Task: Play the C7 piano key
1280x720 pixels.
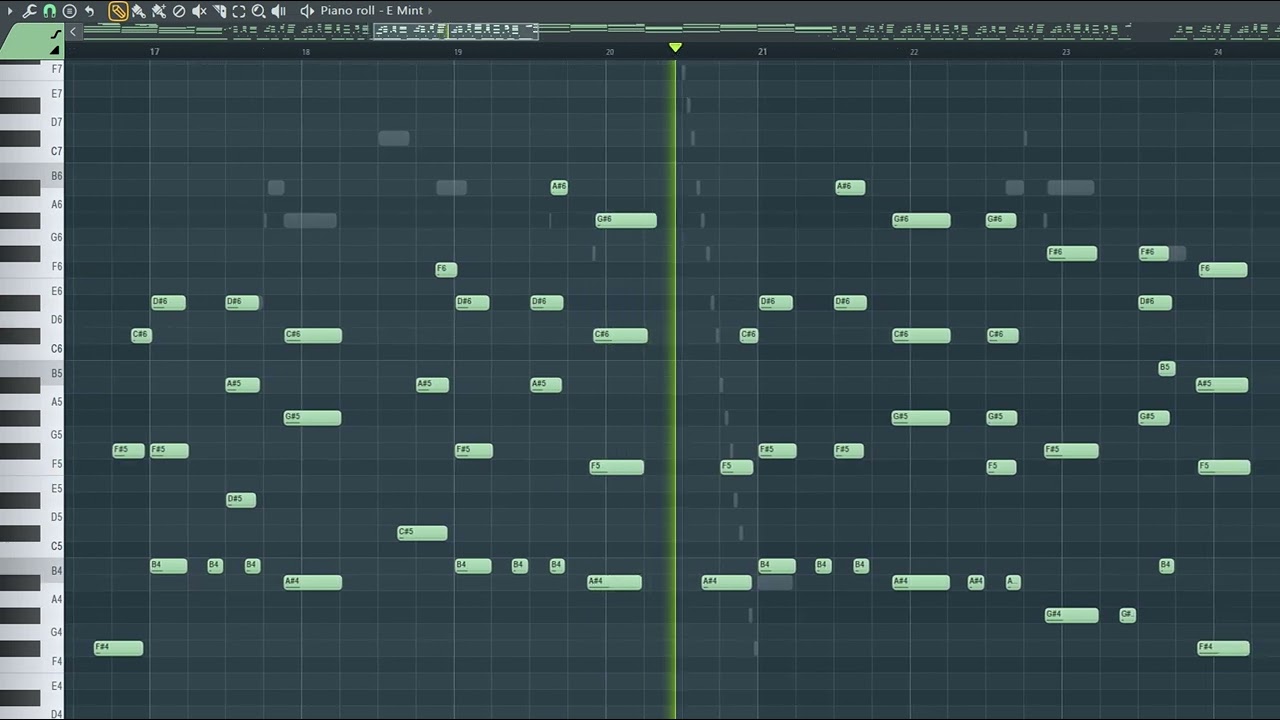Action: point(32,151)
